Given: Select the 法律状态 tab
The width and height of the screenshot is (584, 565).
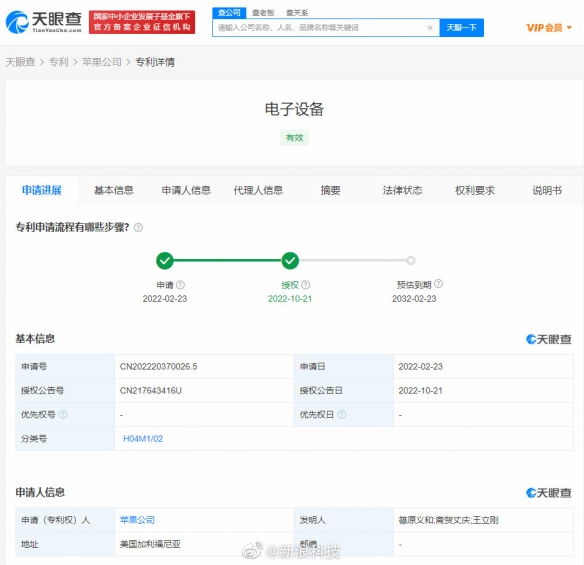Looking at the screenshot, I should [402, 190].
